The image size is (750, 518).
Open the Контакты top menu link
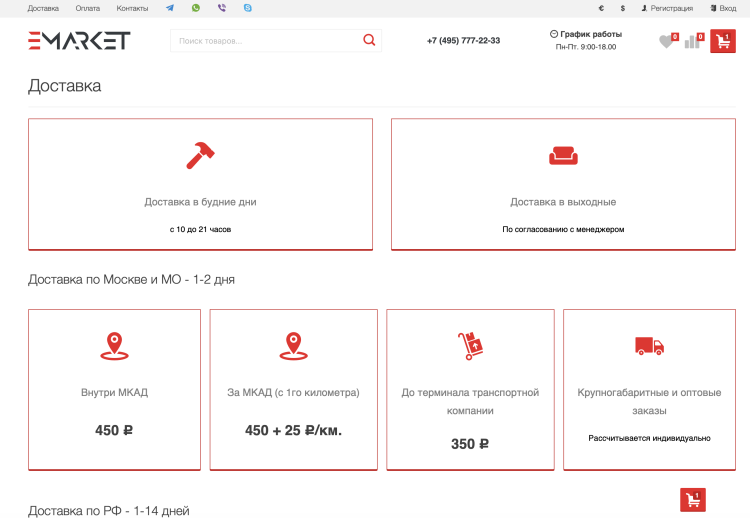click(132, 8)
